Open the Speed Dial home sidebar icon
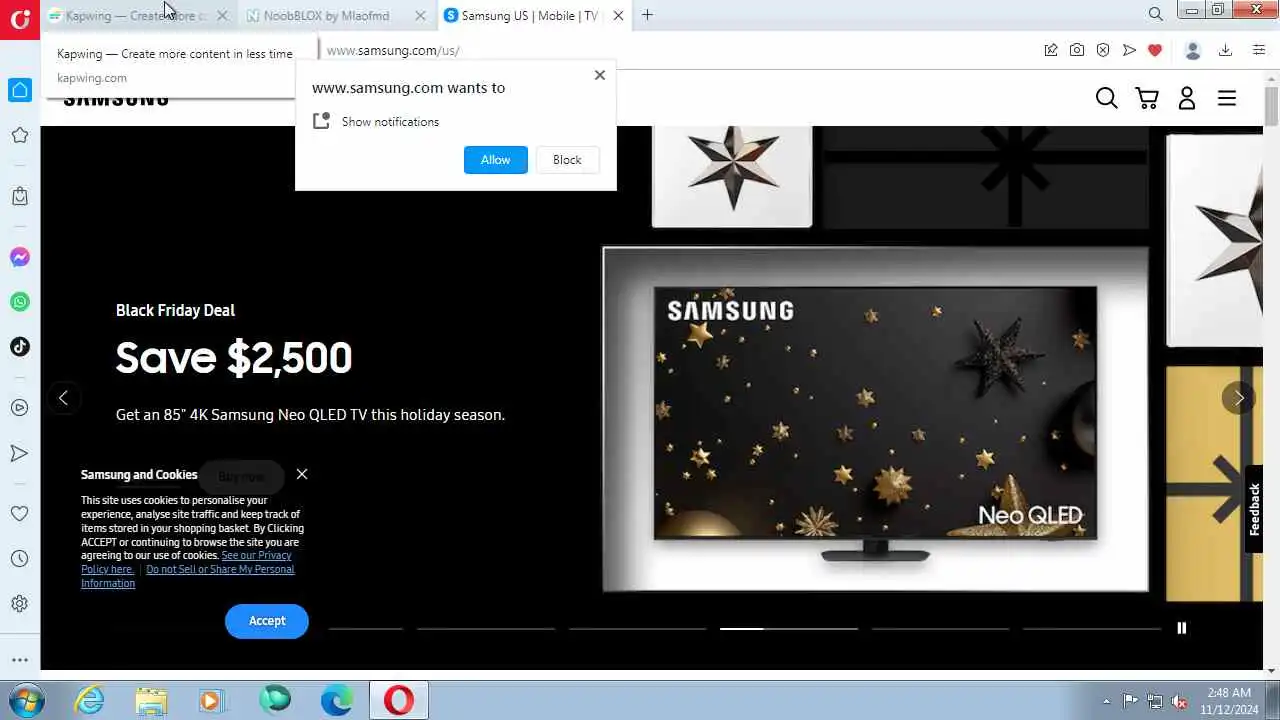Viewport: 1280px width, 720px height. coord(19,90)
